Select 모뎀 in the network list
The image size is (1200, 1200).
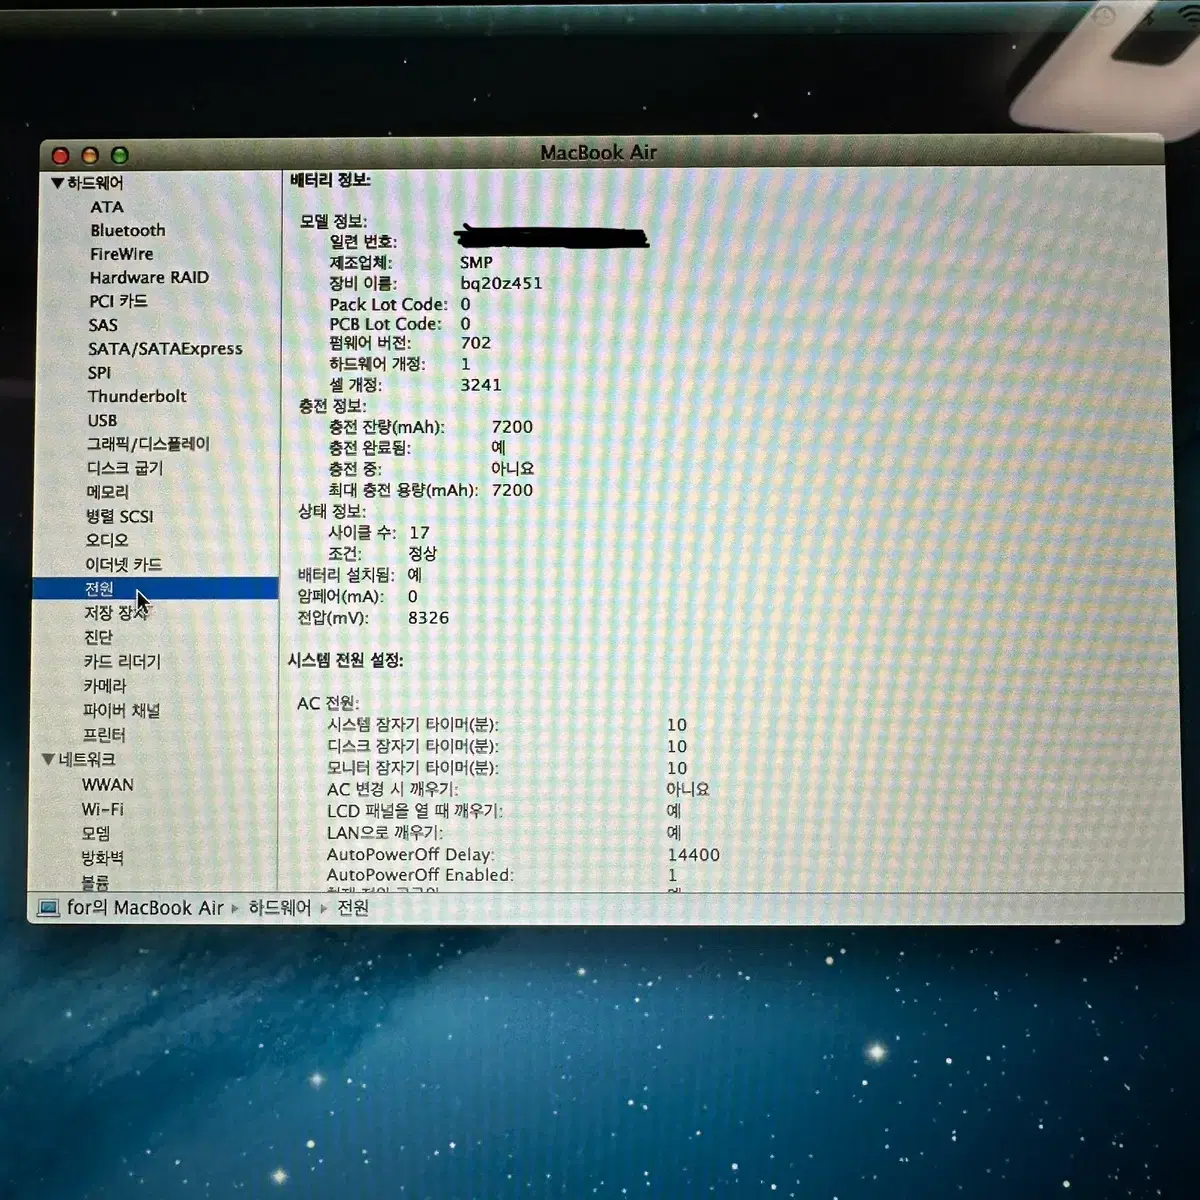[x=96, y=833]
